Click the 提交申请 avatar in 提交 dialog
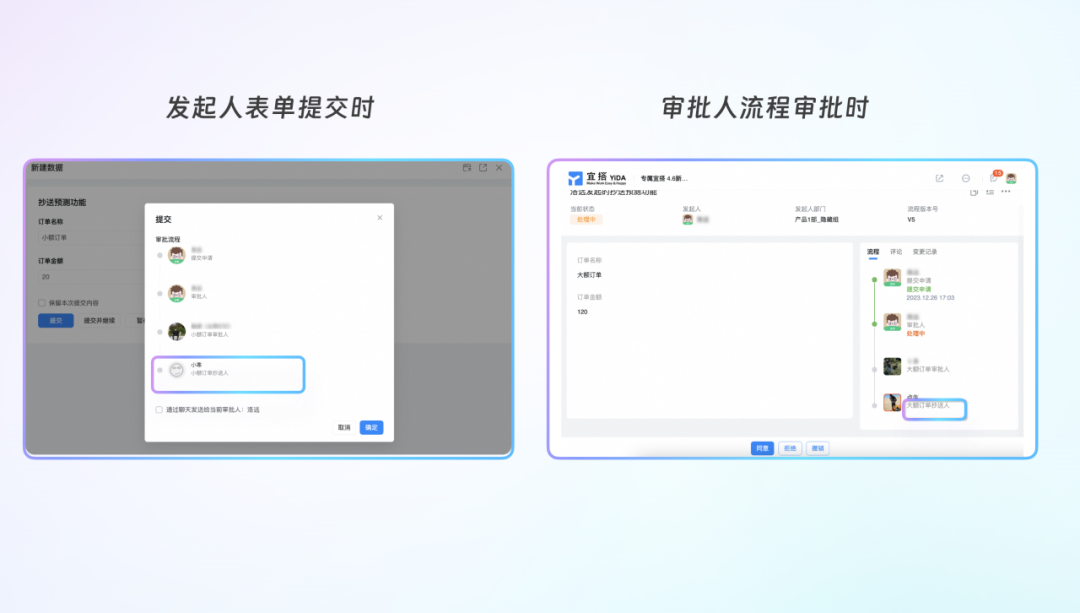 tap(177, 255)
